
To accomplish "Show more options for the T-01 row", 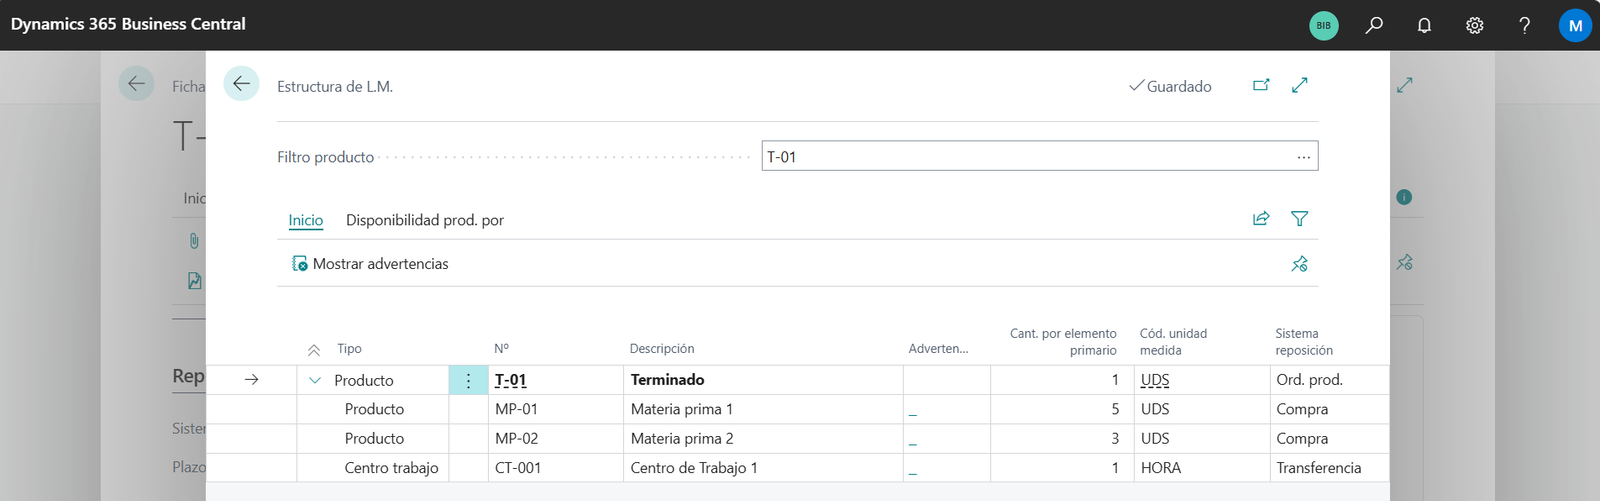I will click(x=468, y=380).
